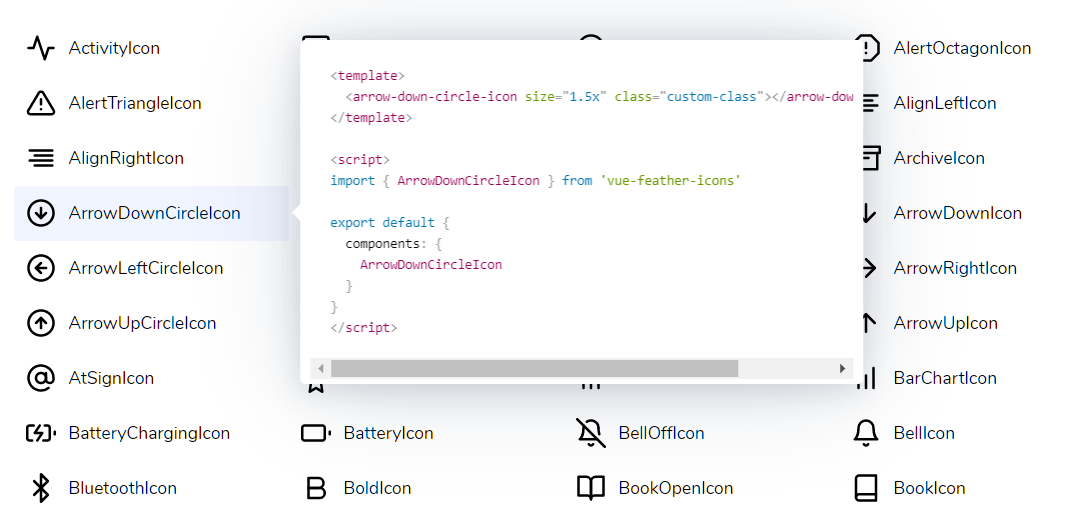The width and height of the screenshot is (1077, 518).
Task: Click the AlignRight lines icon
Action: tap(41, 158)
